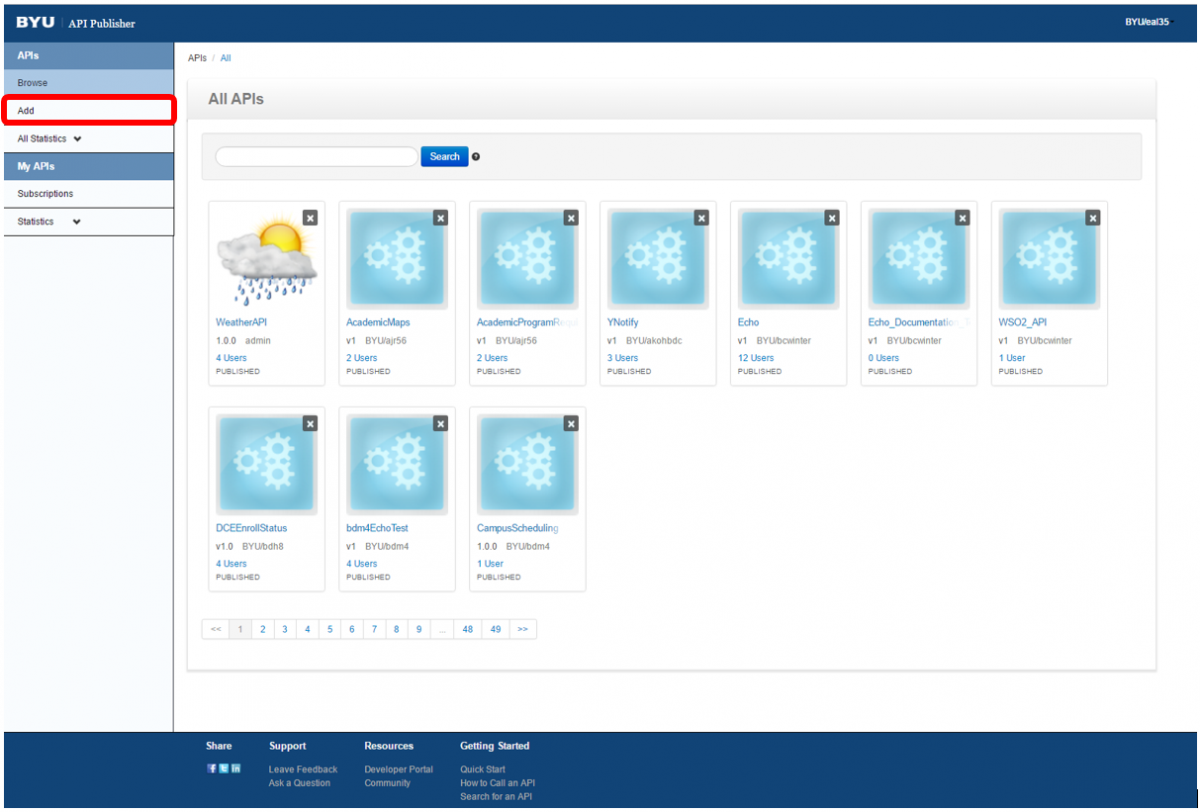This screenshot has height=812, width=1200.
Task: Open the Echo name link
Action: 748,322
